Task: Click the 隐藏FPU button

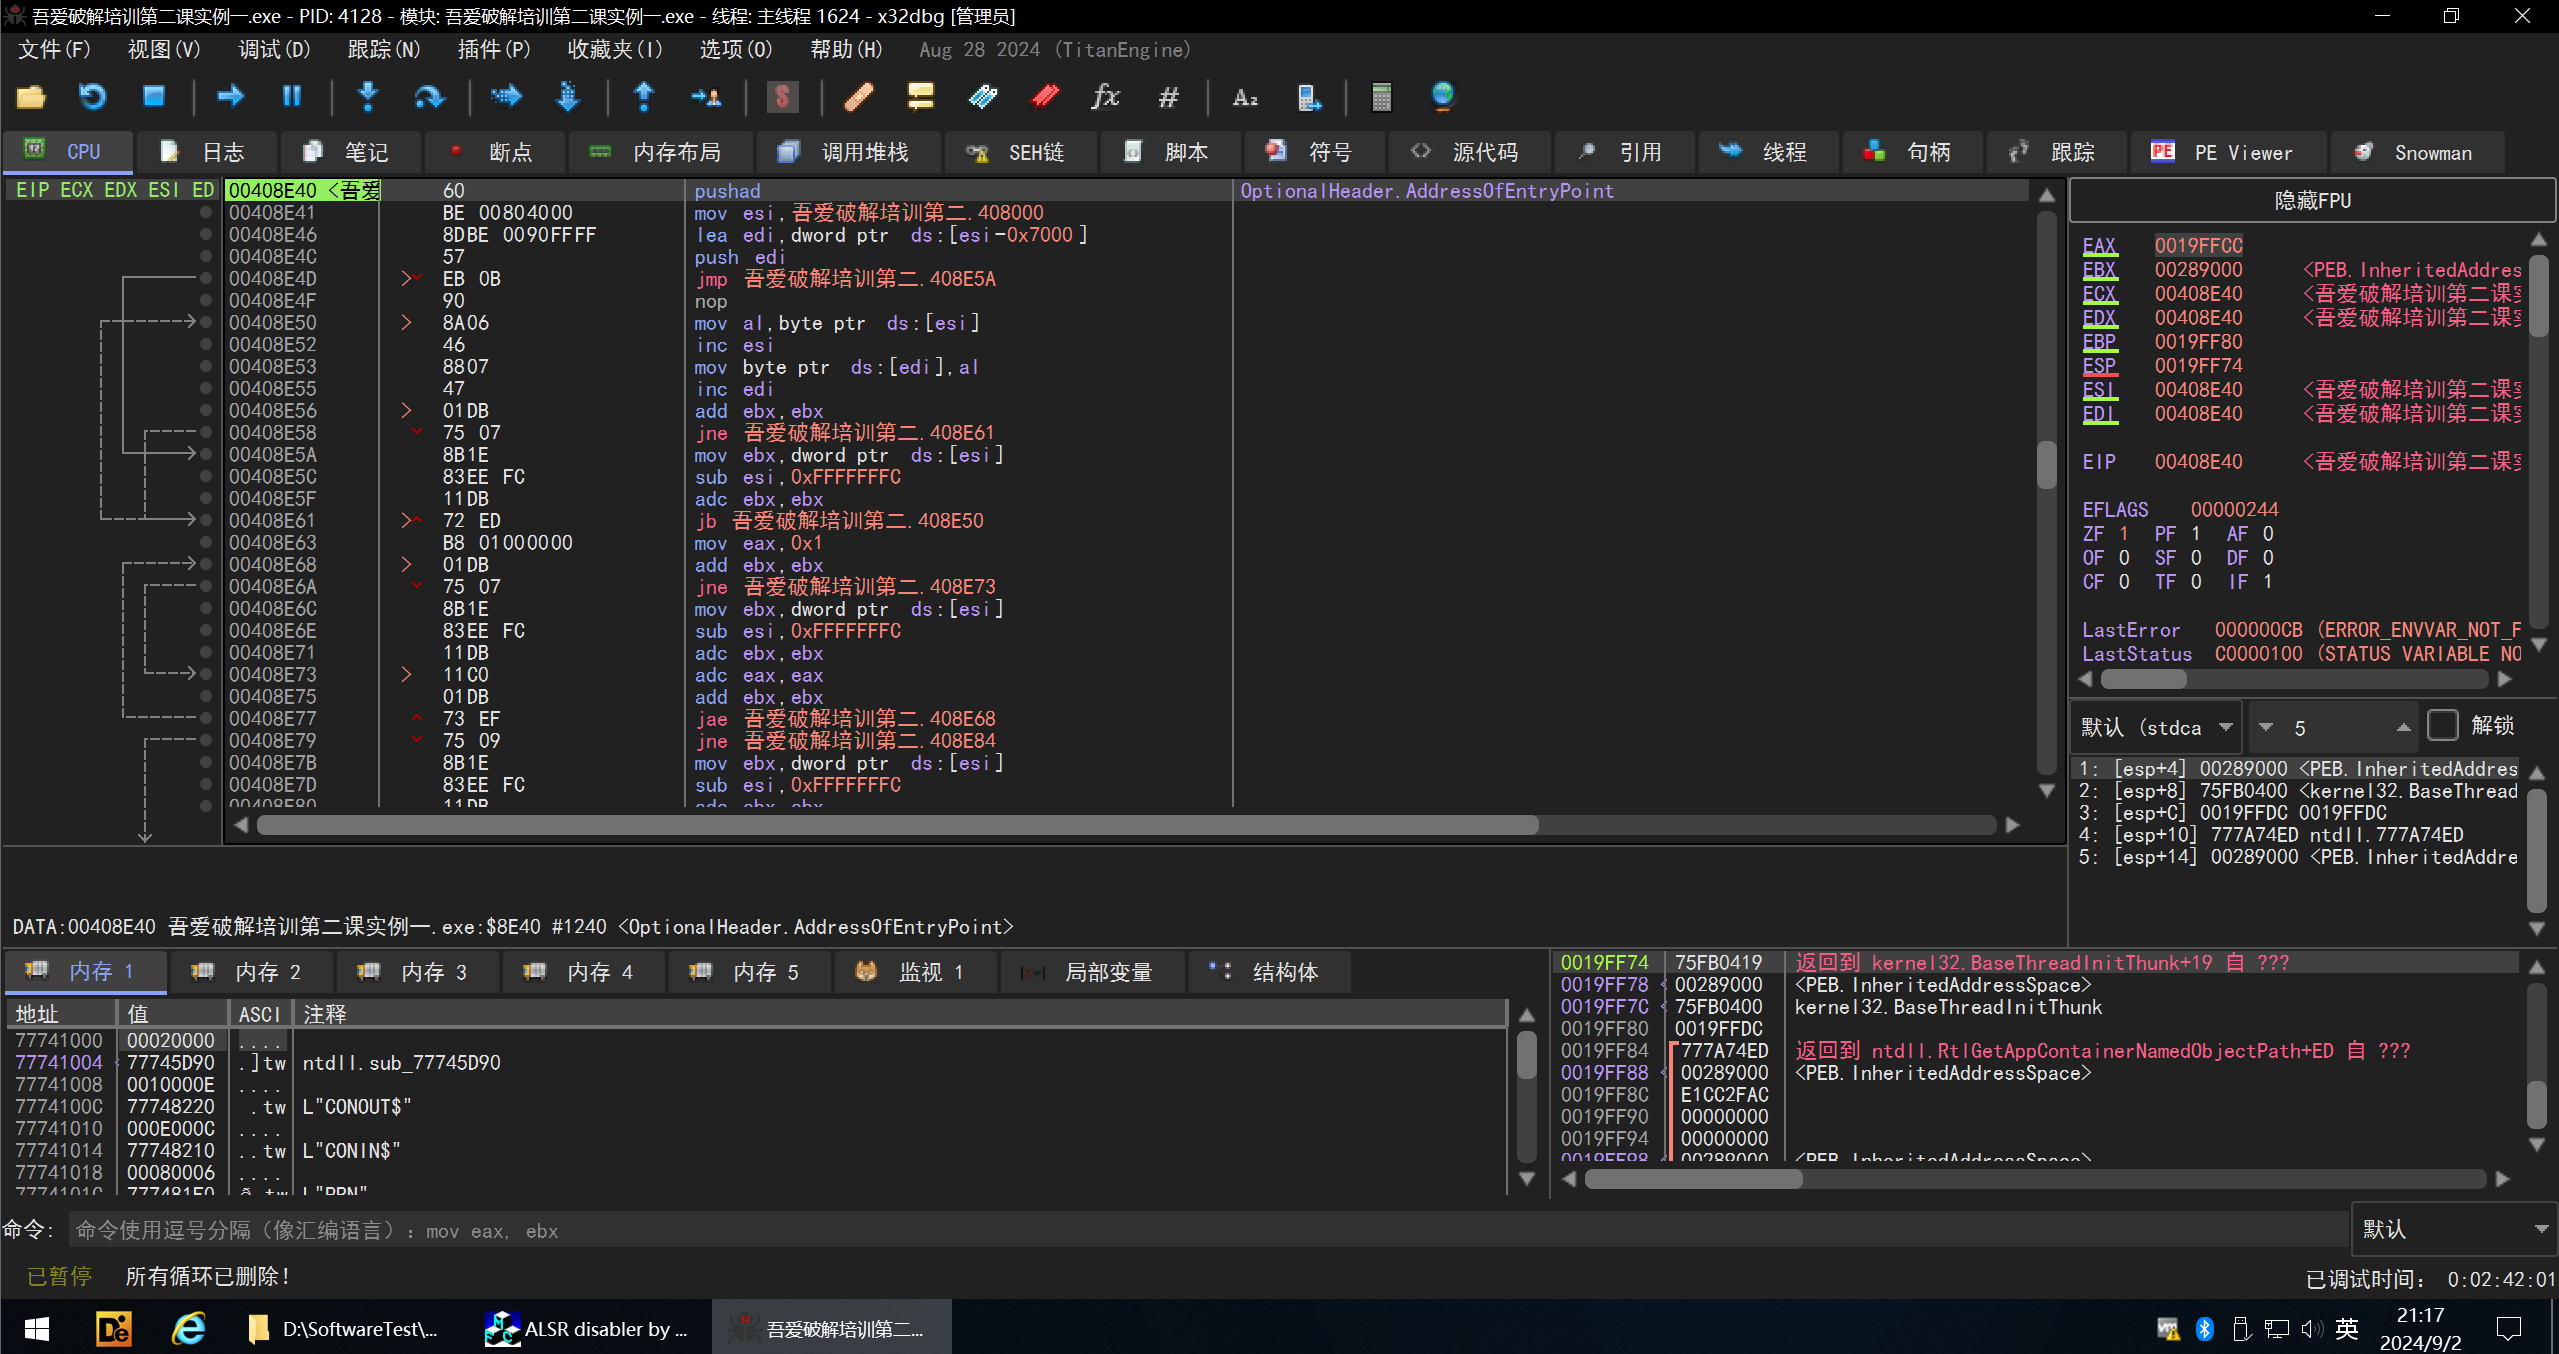Action: [2311, 201]
